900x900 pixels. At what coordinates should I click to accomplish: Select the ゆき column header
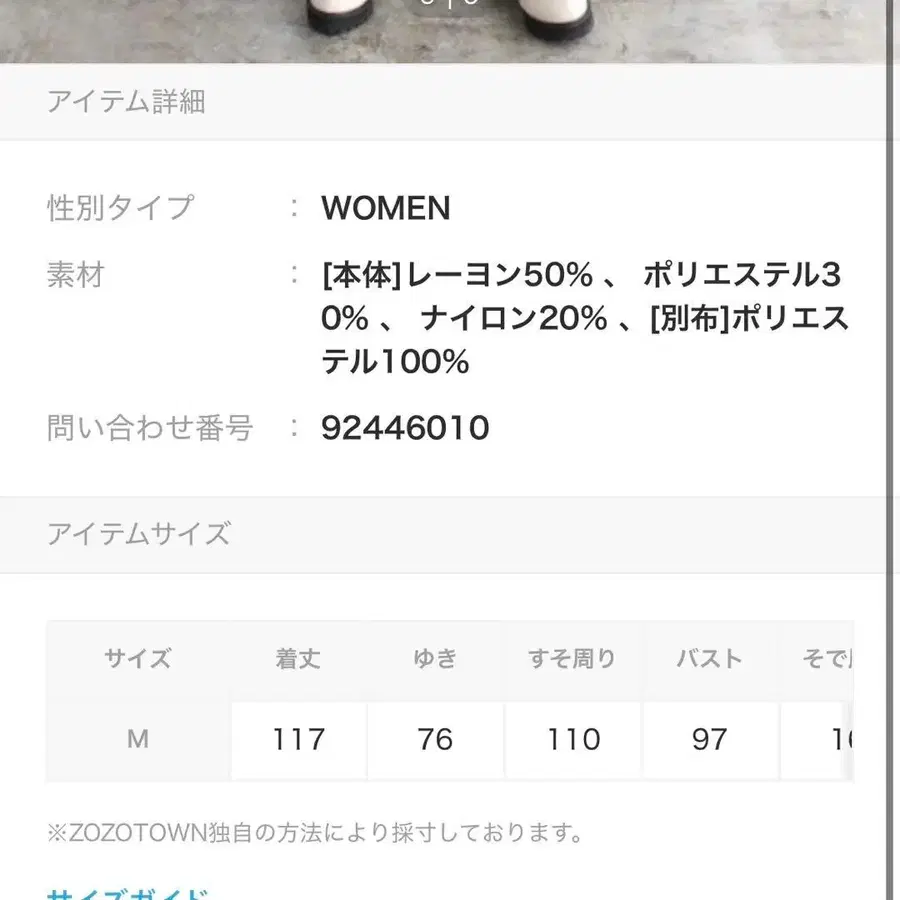[x=434, y=658]
